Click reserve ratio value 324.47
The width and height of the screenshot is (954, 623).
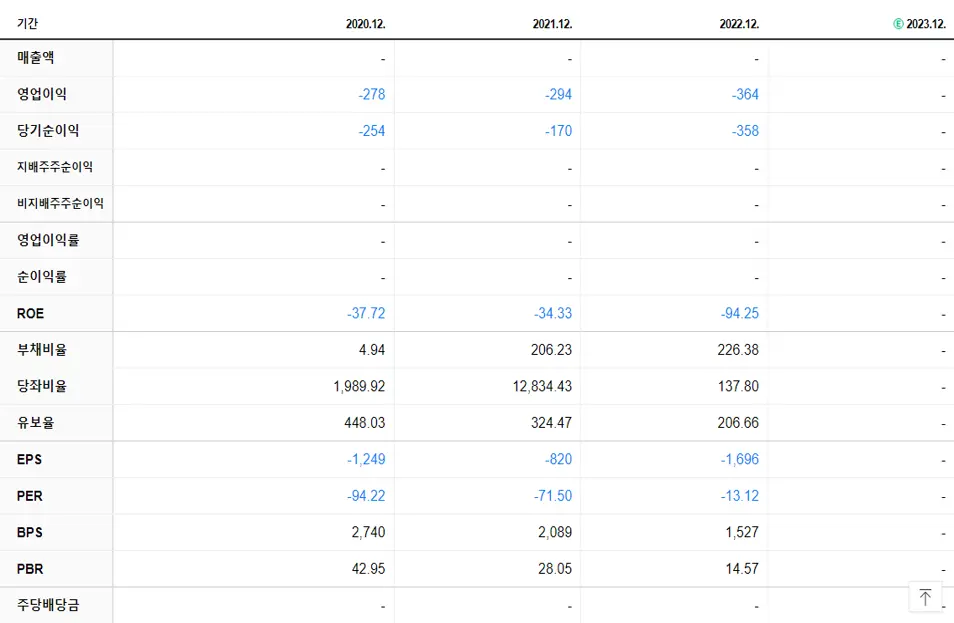pos(551,423)
